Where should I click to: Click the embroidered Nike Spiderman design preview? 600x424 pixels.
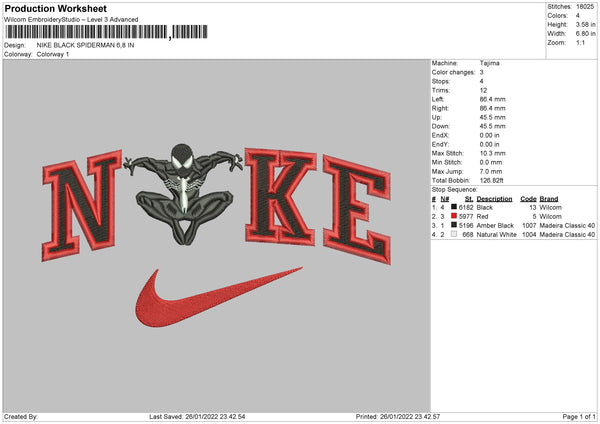(x=217, y=236)
